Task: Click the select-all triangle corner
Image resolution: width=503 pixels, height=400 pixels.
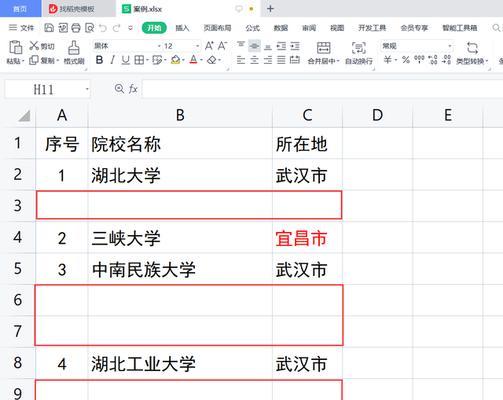Action: (x=25, y=116)
